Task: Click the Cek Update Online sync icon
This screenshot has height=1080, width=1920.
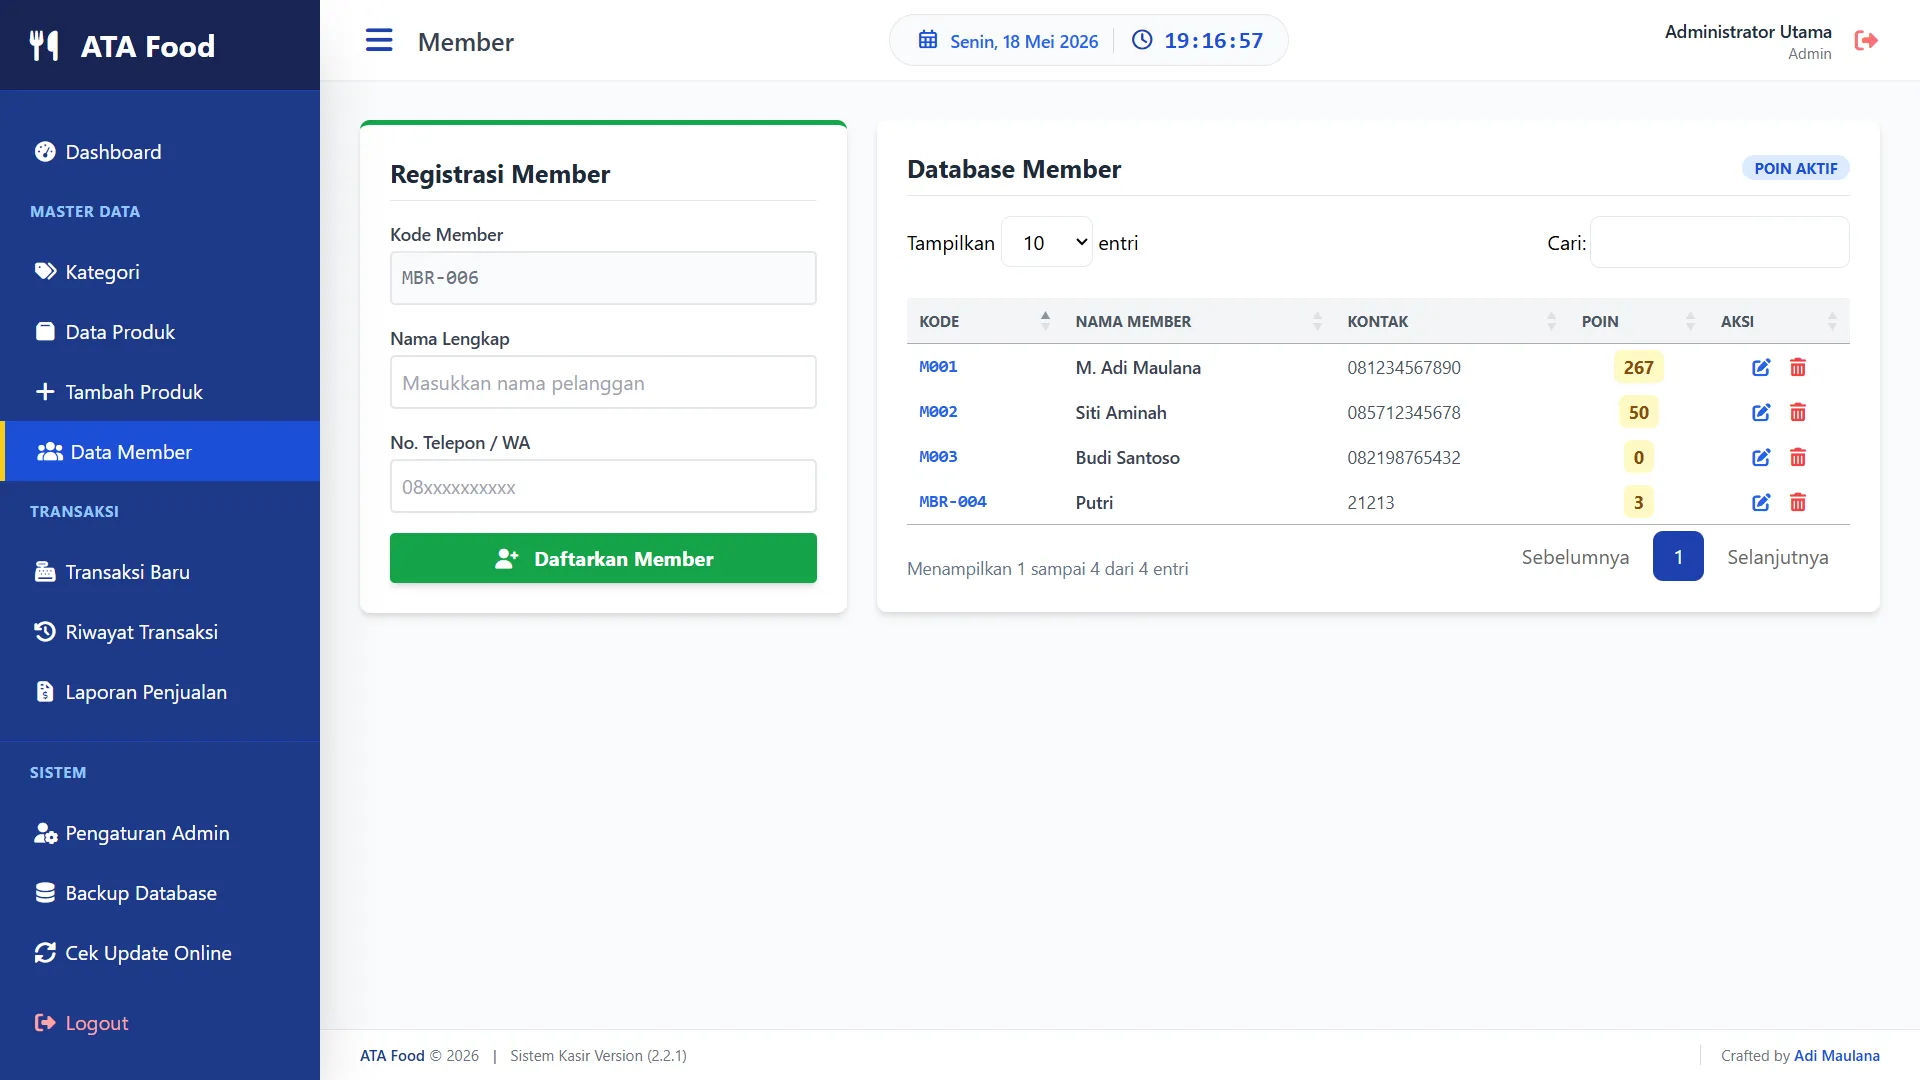Action: (x=45, y=953)
